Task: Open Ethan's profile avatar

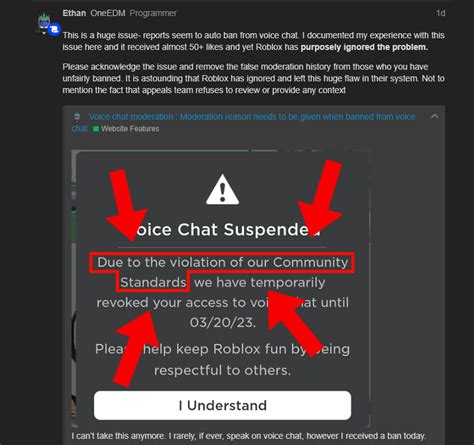Action: click(x=45, y=22)
